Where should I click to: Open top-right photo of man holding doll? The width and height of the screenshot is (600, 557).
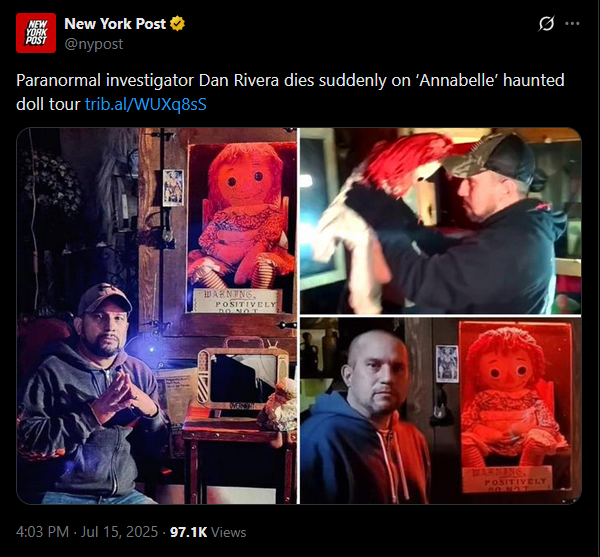pyautogui.click(x=440, y=221)
